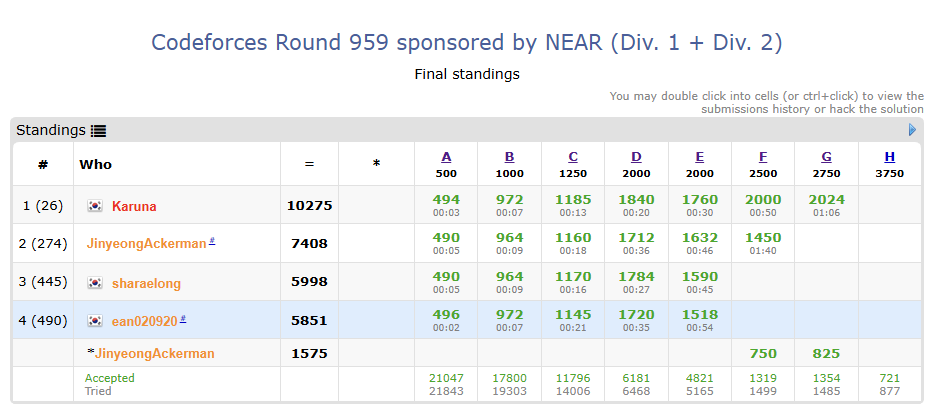Click the rank cell 1 (26)
The image size is (934, 410).
tap(43, 206)
